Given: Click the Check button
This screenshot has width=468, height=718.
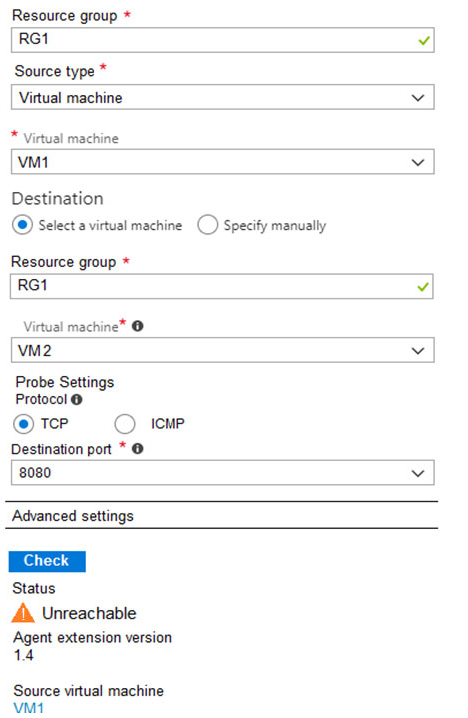Looking at the screenshot, I should pyautogui.click(x=47, y=561).
